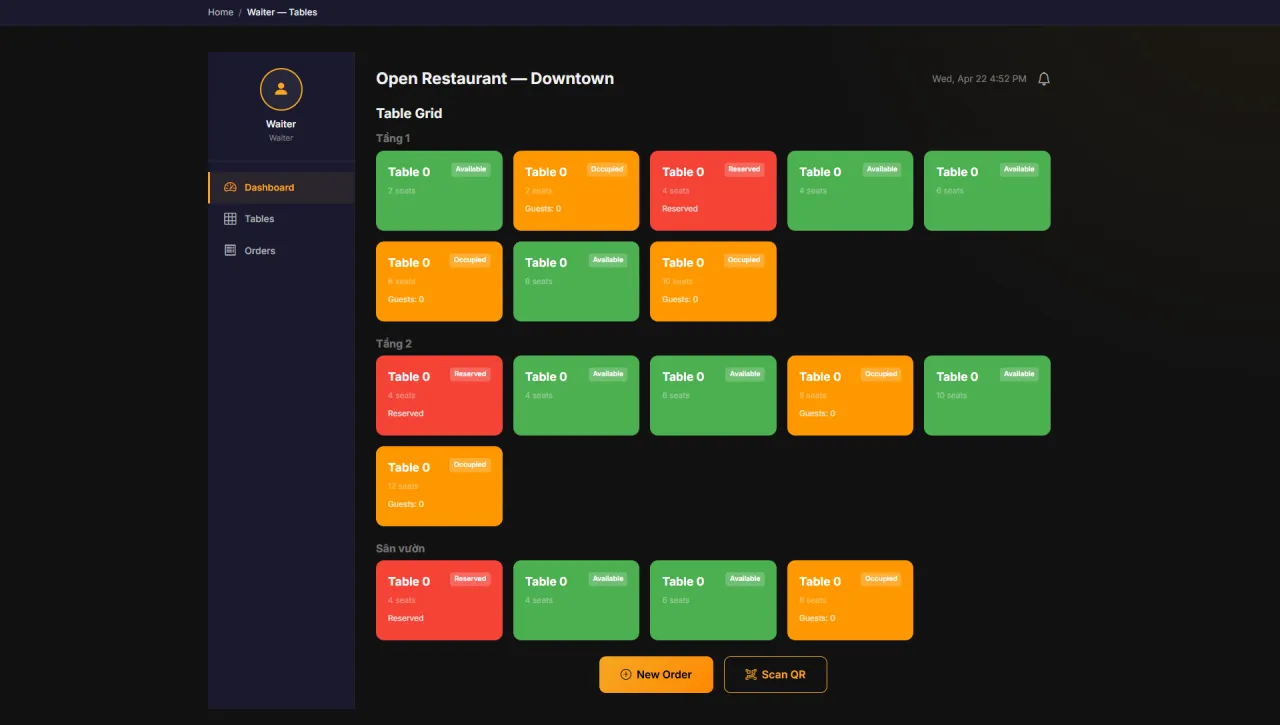The width and height of the screenshot is (1280, 725).
Task: Open the Reserved 4-seat table in Sân vườn
Action: [x=439, y=600]
